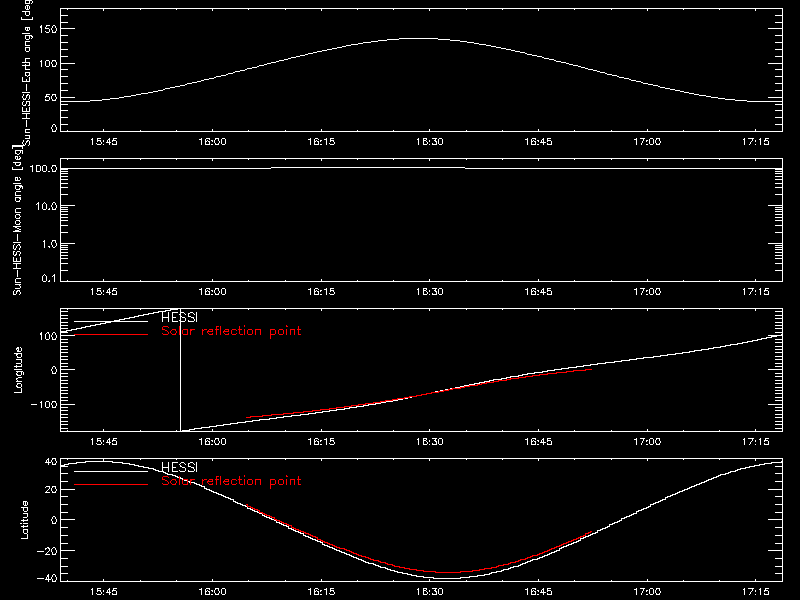Click the Longitude axis title
Screen dimensions: 800x600
18,370
